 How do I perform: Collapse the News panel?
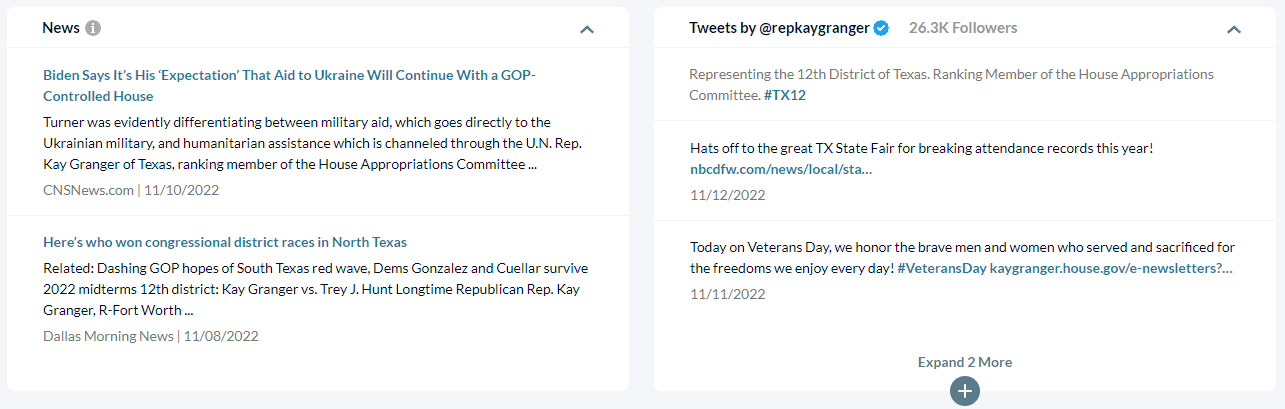587,29
